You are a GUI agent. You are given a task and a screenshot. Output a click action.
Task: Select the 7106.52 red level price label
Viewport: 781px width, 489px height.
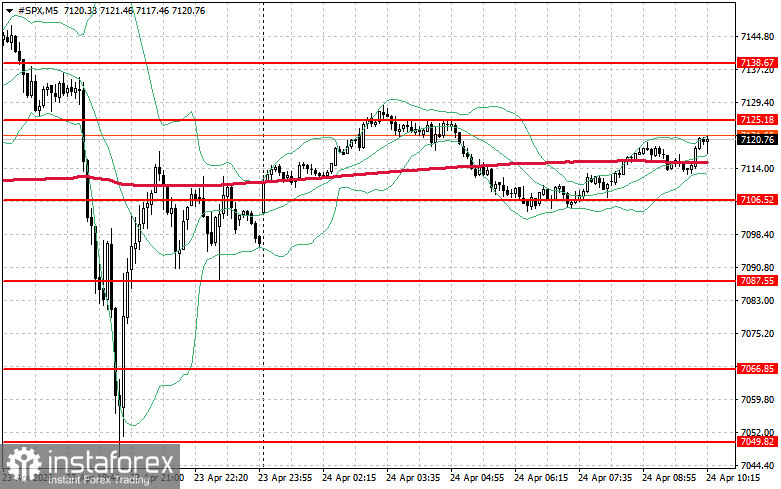pyautogui.click(x=757, y=200)
